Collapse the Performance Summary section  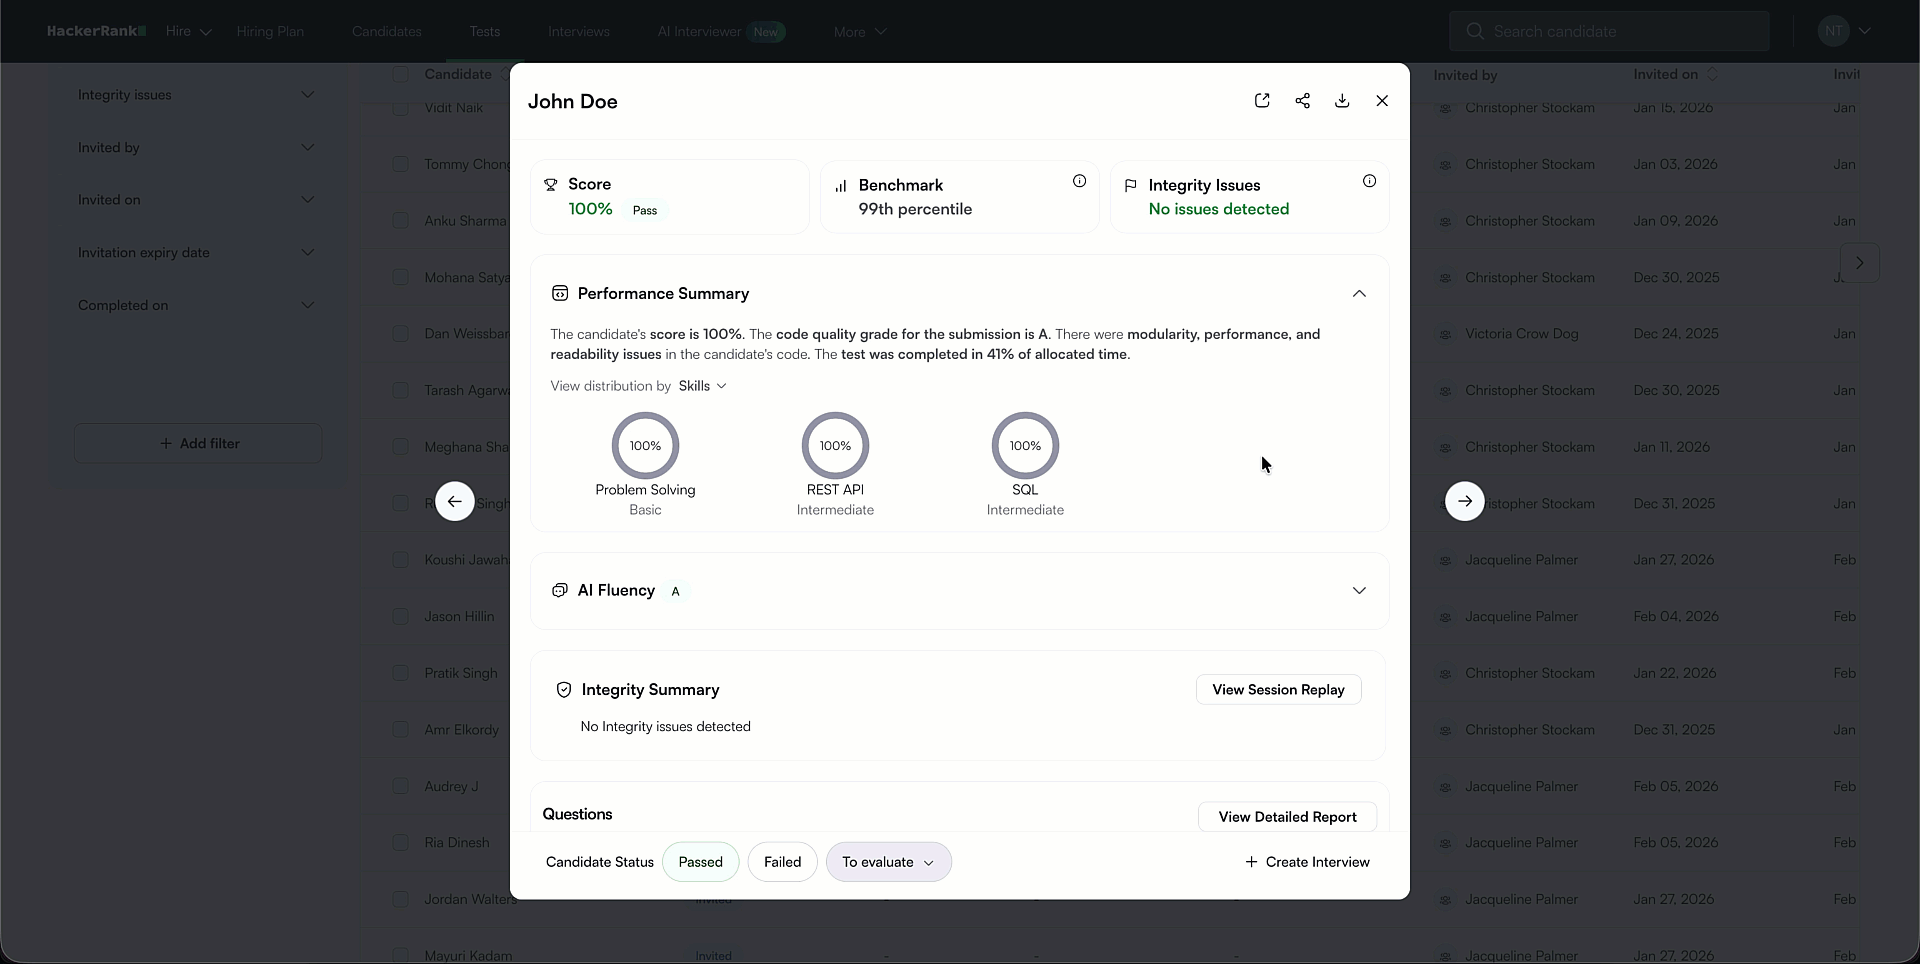point(1359,293)
